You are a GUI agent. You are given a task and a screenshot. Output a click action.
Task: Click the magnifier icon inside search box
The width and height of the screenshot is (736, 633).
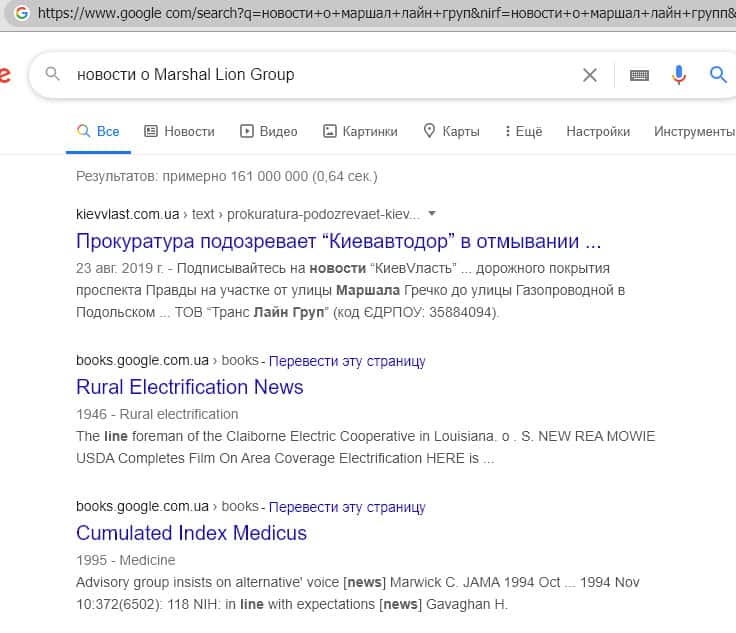(54, 75)
